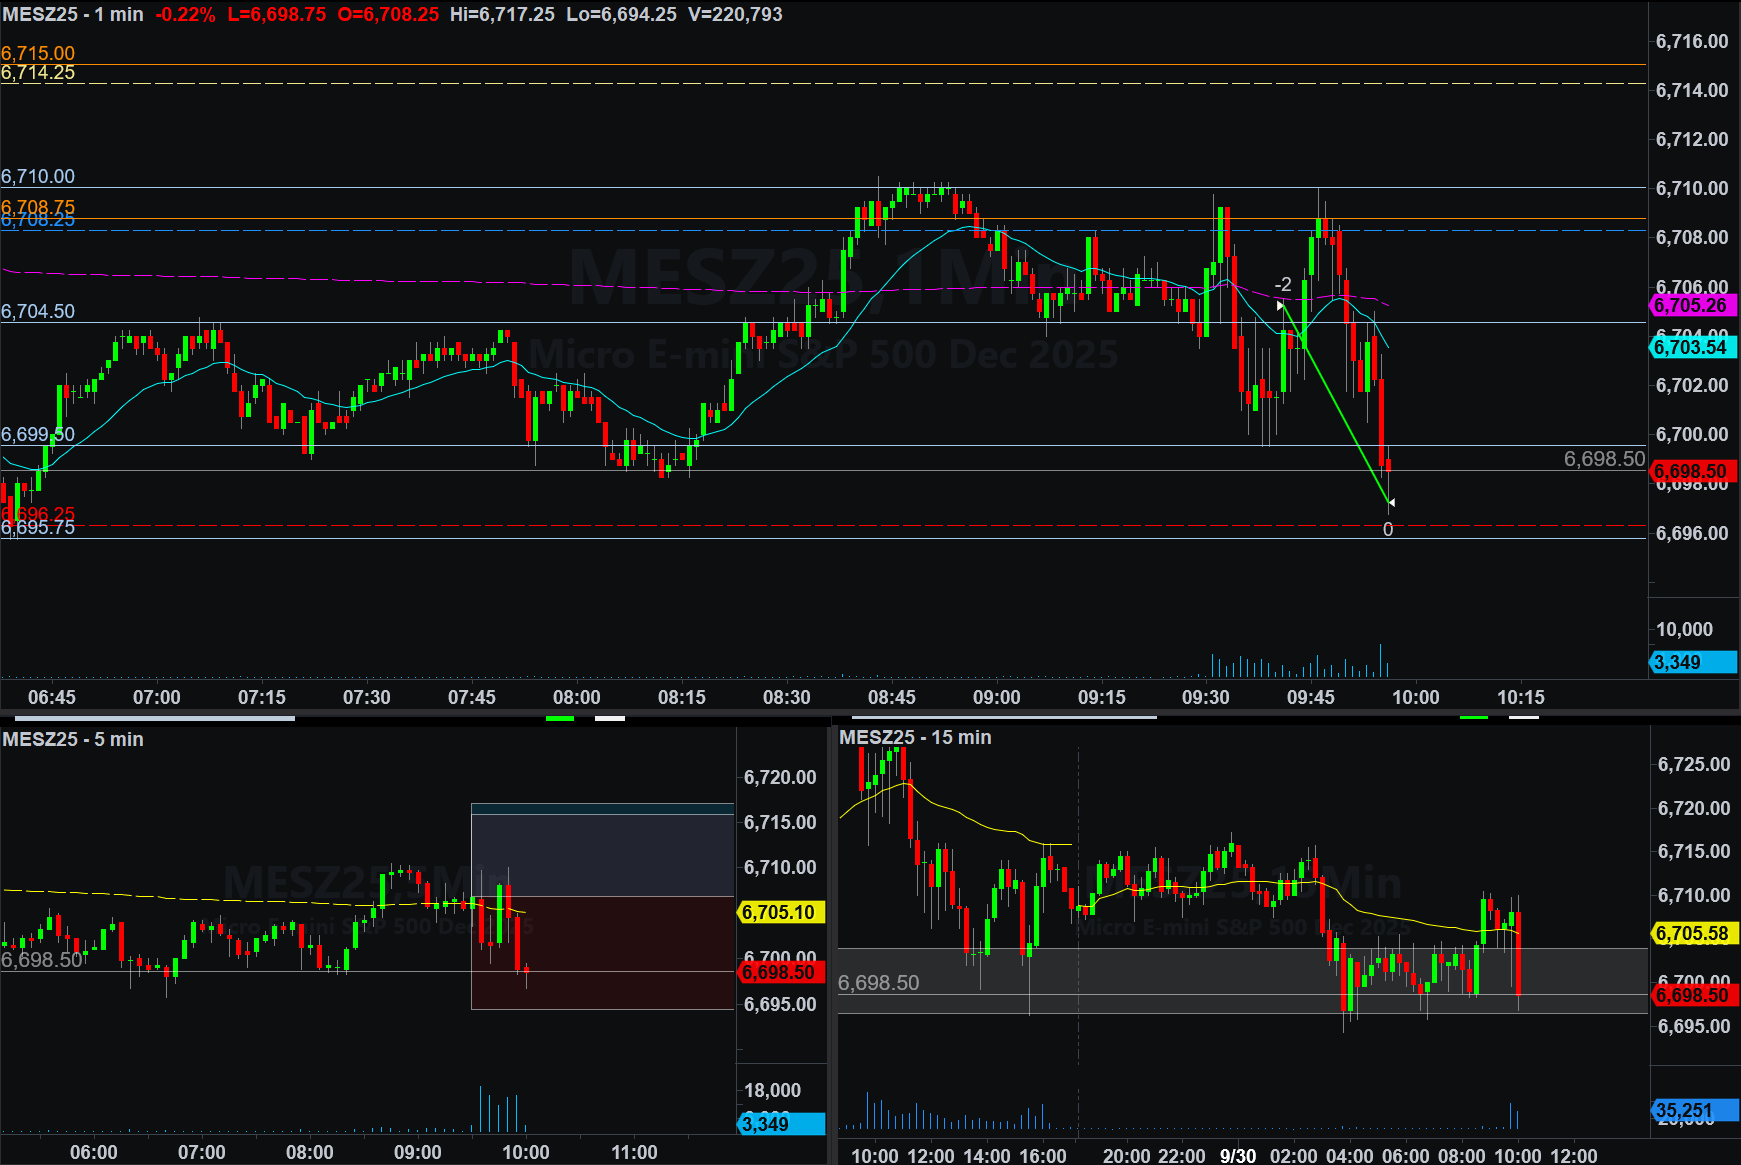Click the scrollbar above the 5 min chart
This screenshot has height=1165, width=1741.
point(148,718)
